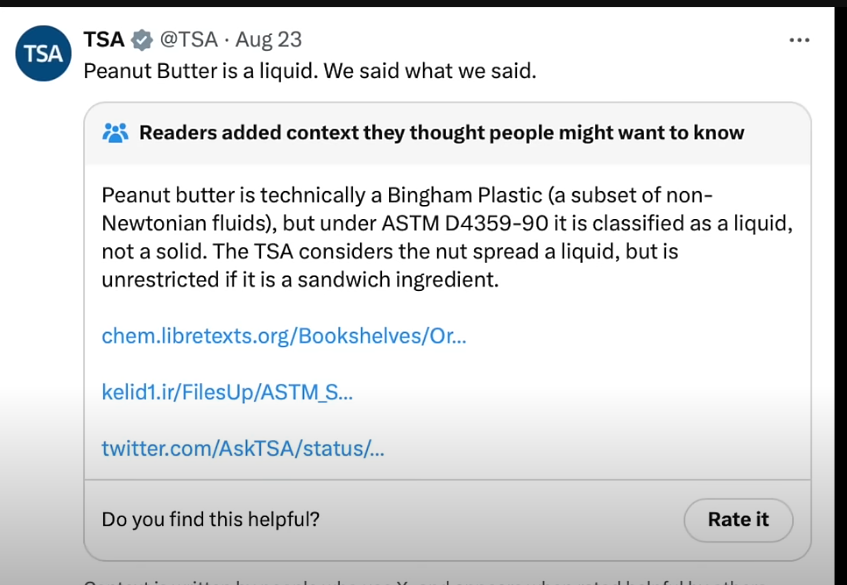Viewport: 847px width, 585px height.
Task: Select the TSA display name
Action: tap(104, 39)
